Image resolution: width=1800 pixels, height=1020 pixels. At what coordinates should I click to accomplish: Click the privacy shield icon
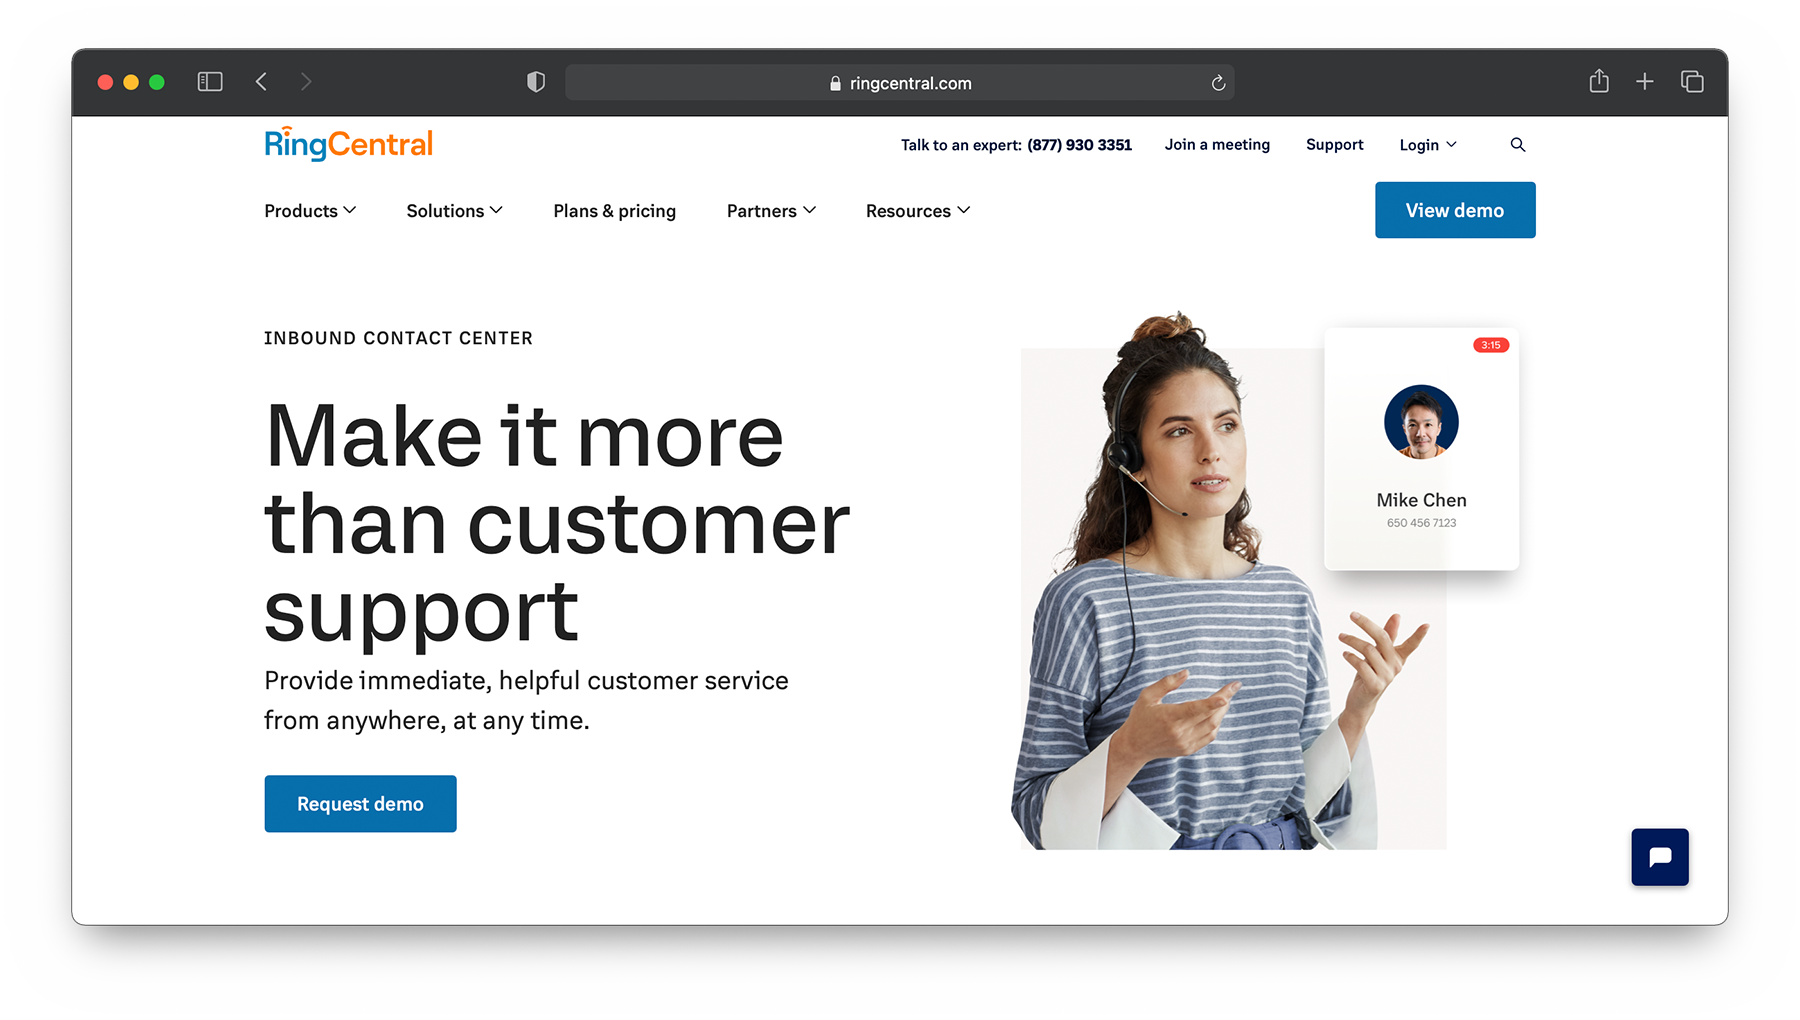pyautogui.click(x=536, y=82)
